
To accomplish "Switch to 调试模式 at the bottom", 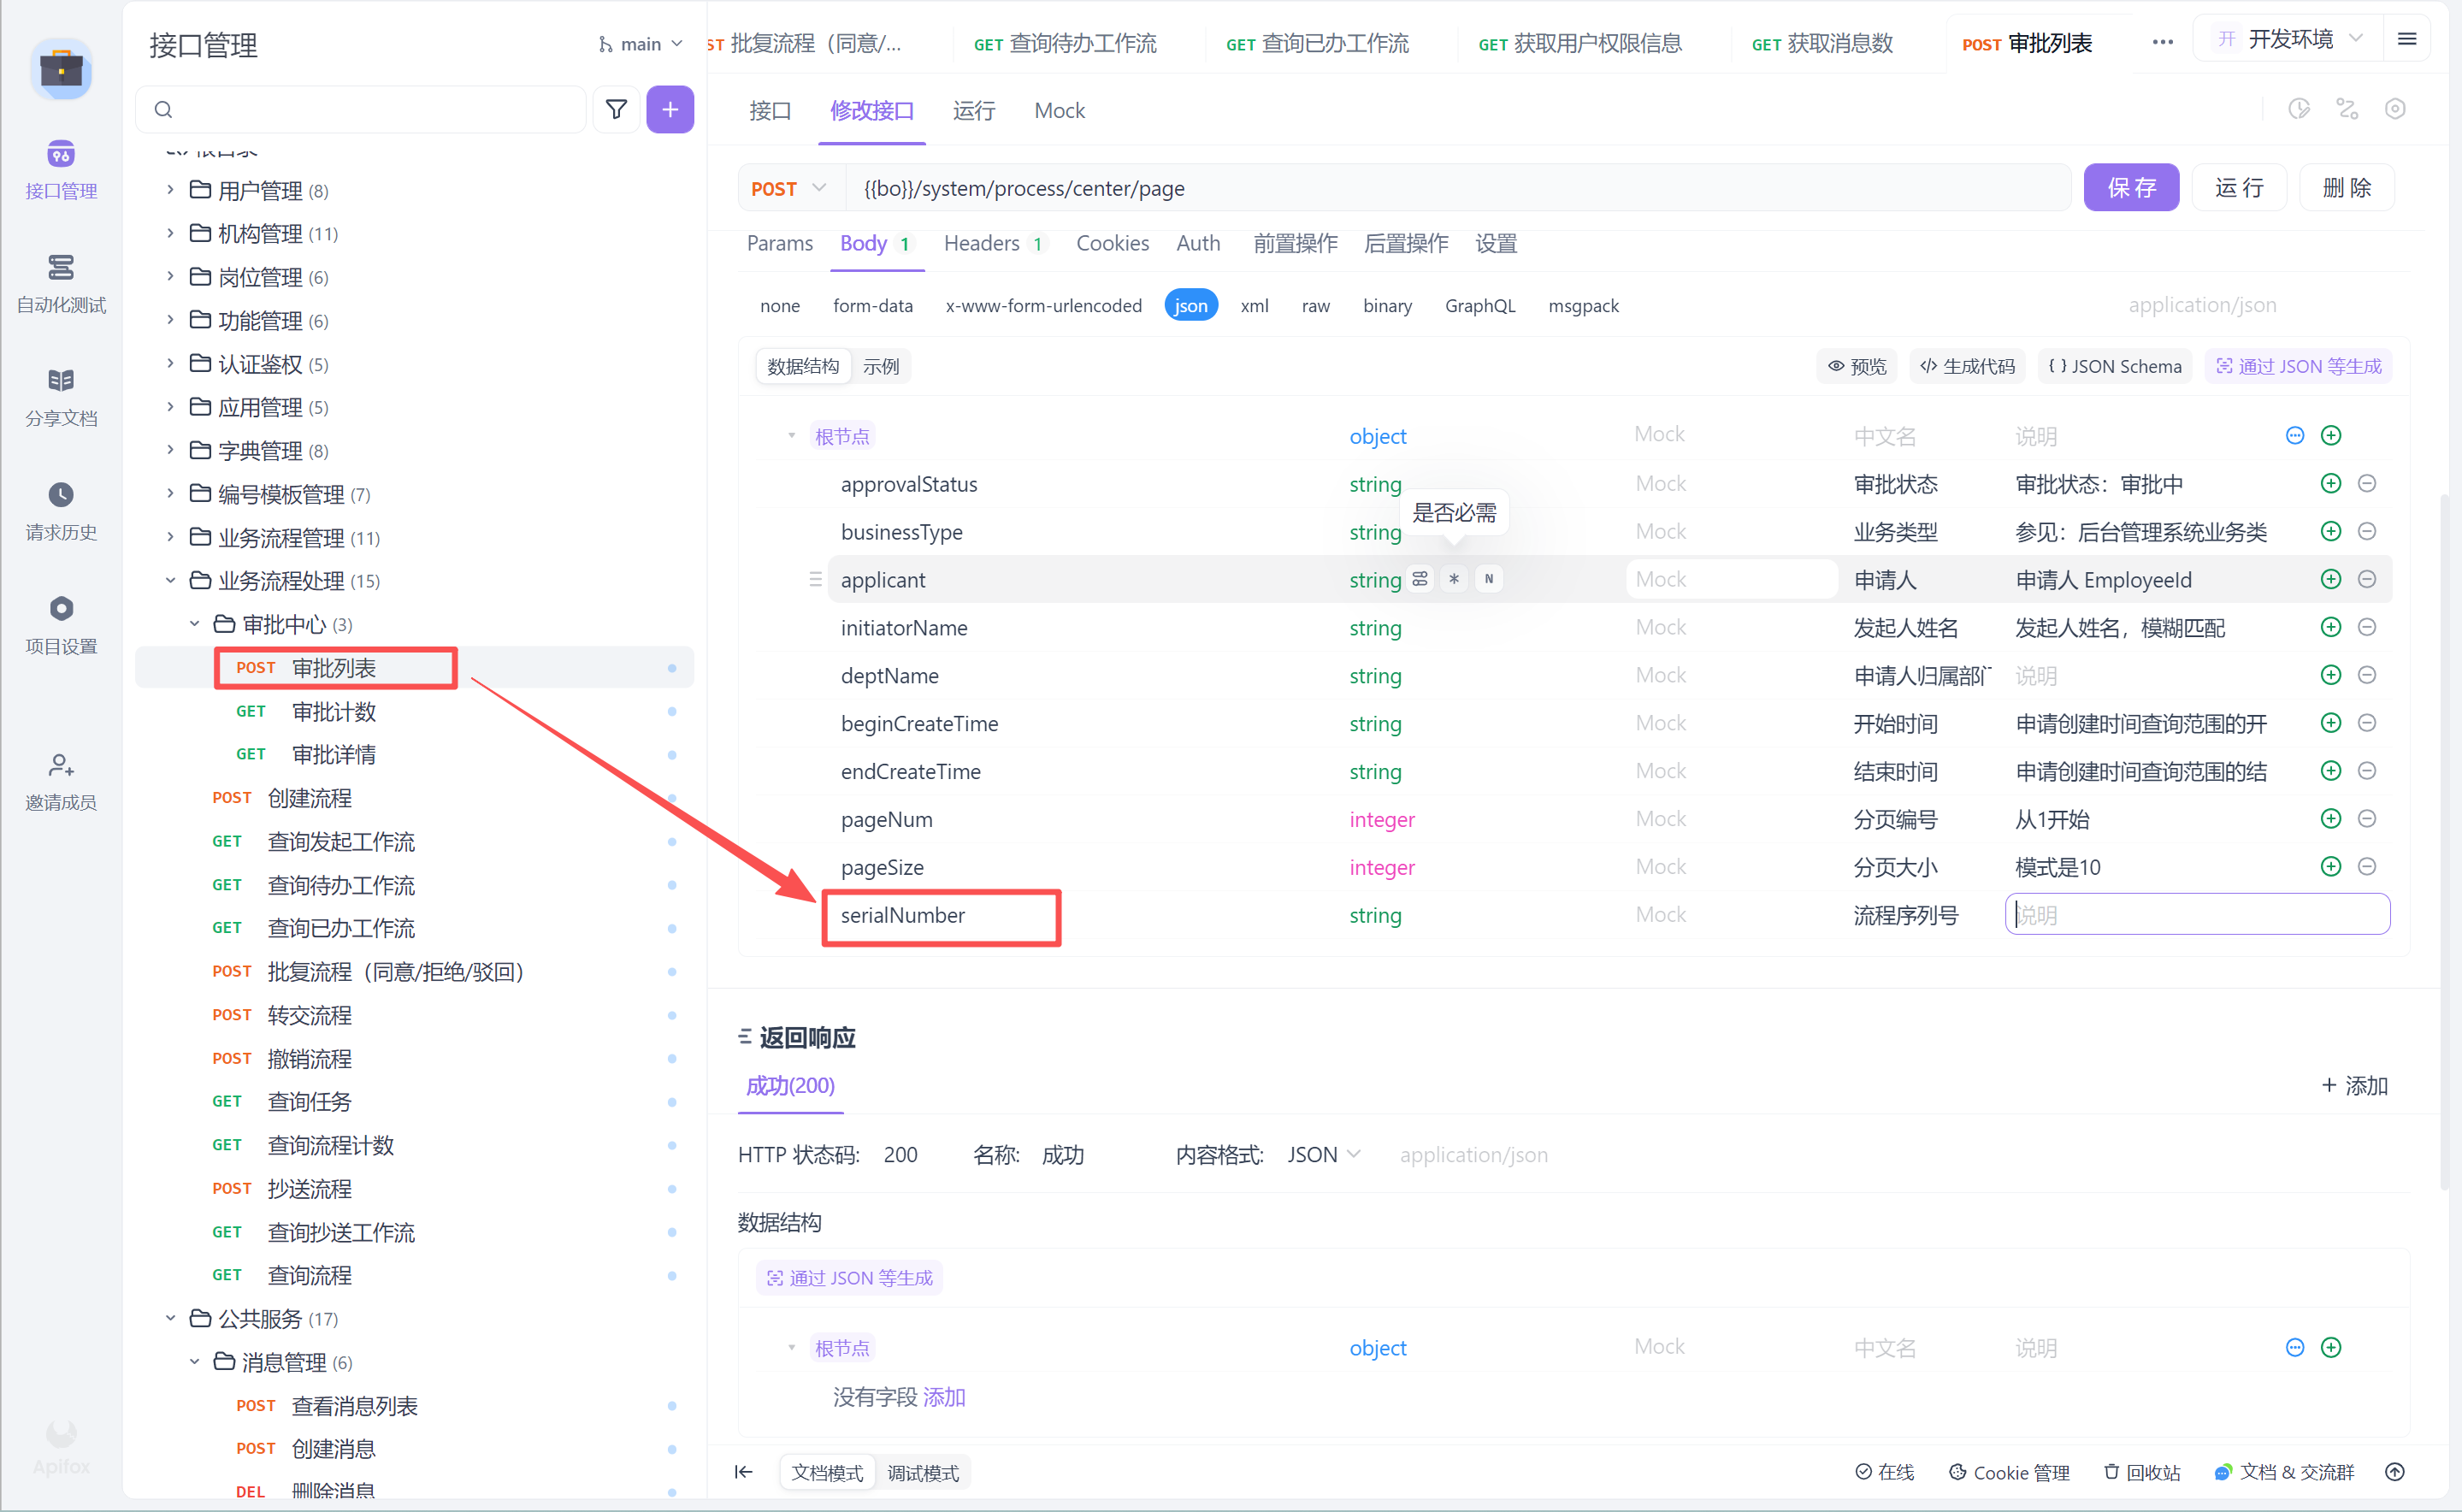I will pyautogui.click(x=922, y=1472).
